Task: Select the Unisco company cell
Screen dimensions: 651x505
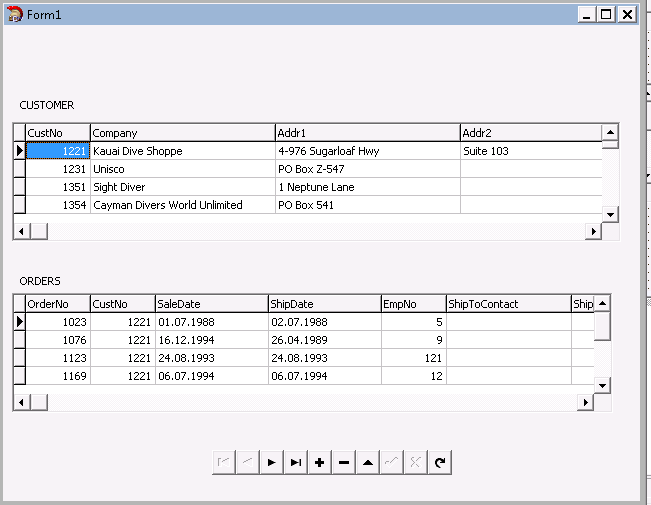Action: pos(183,169)
